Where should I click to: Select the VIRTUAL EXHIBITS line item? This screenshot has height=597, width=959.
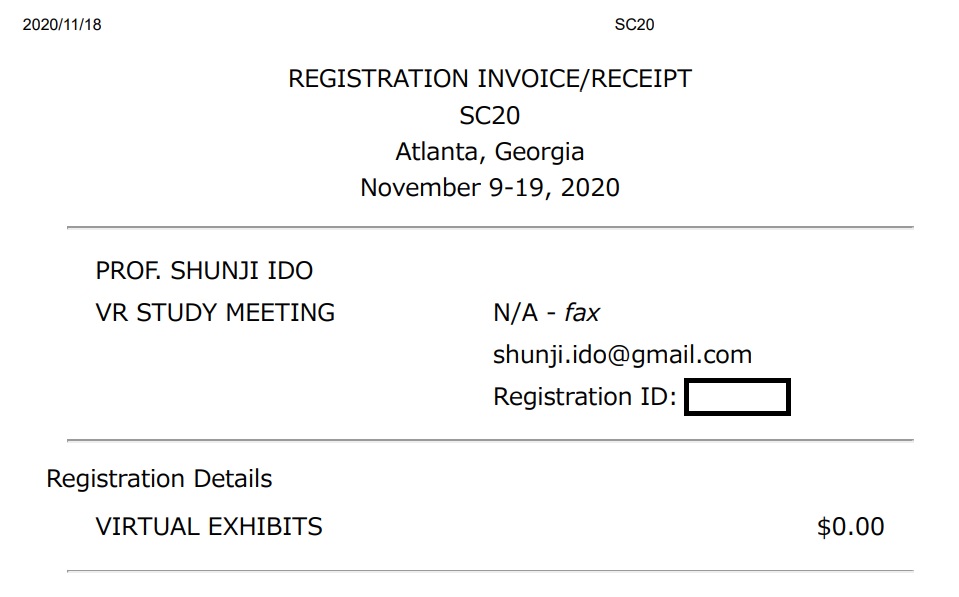(209, 526)
